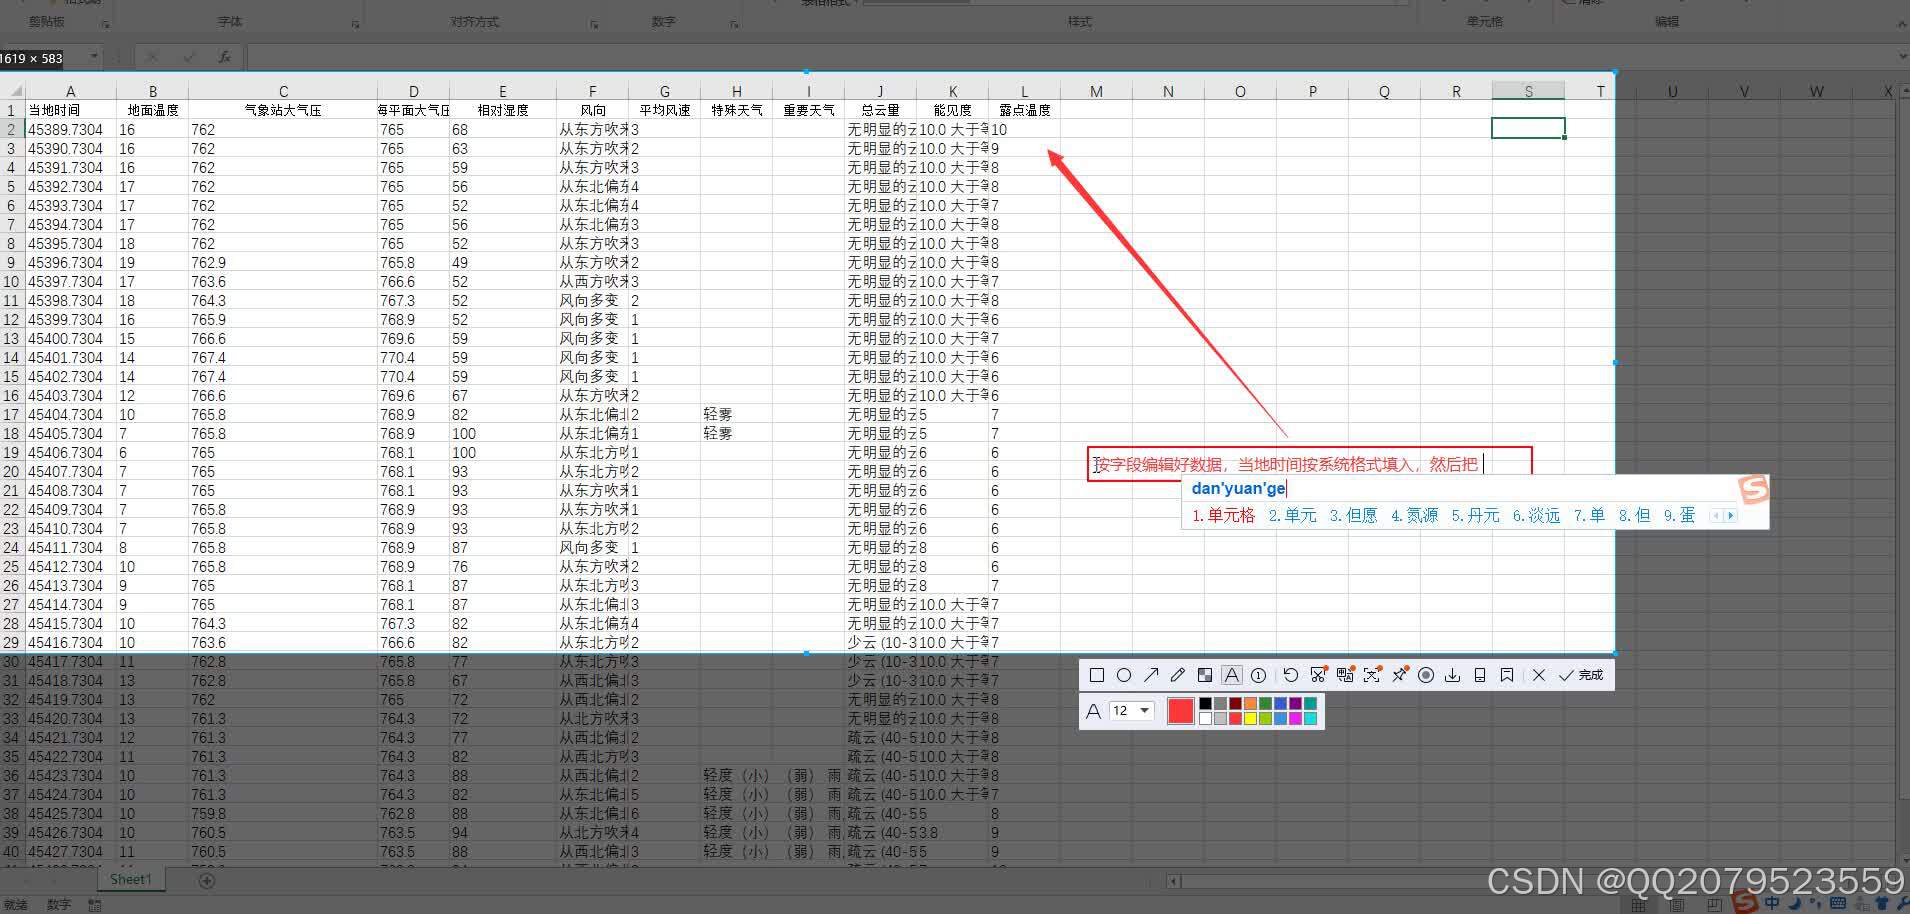Click the send-to-phone icon
Image resolution: width=1910 pixels, height=914 pixels.
[1480, 675]
